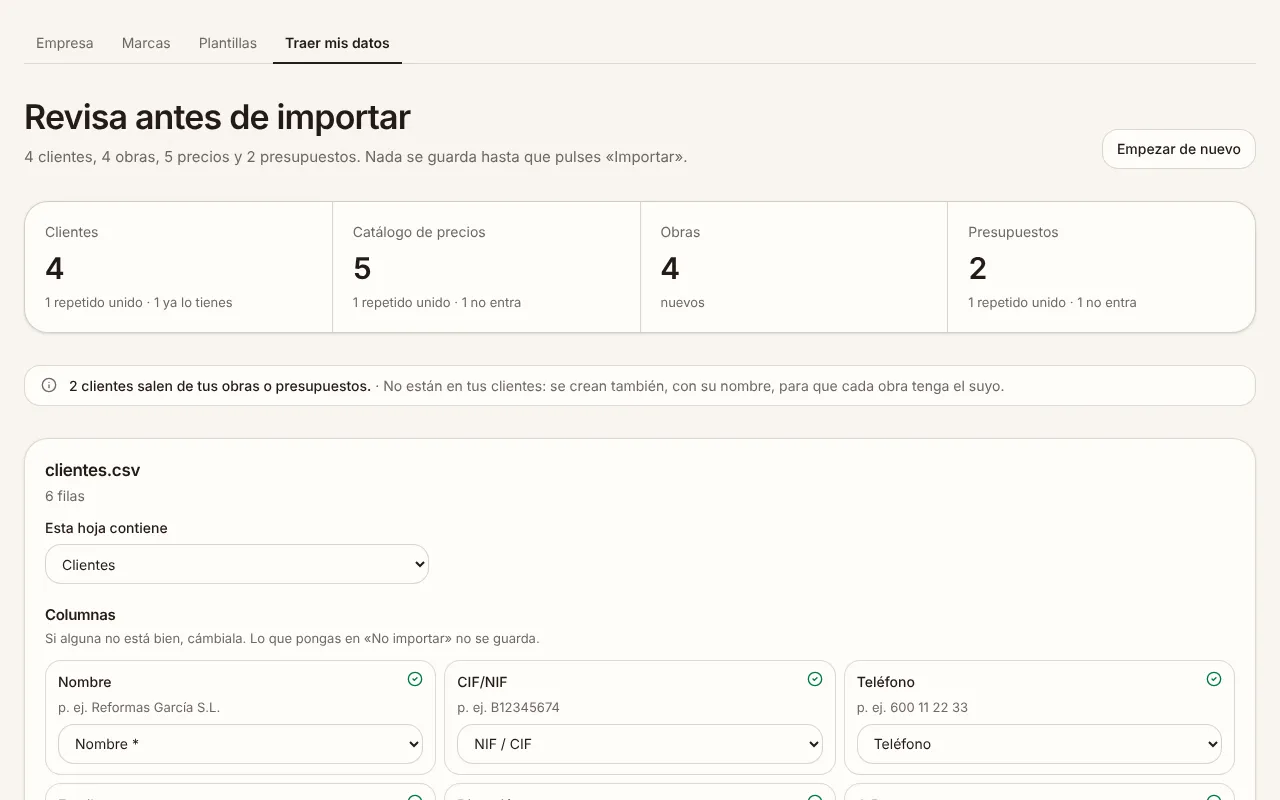Click the '6 filas' row count text
This screenshot has height=800, width=1280.
click(65, 496)
